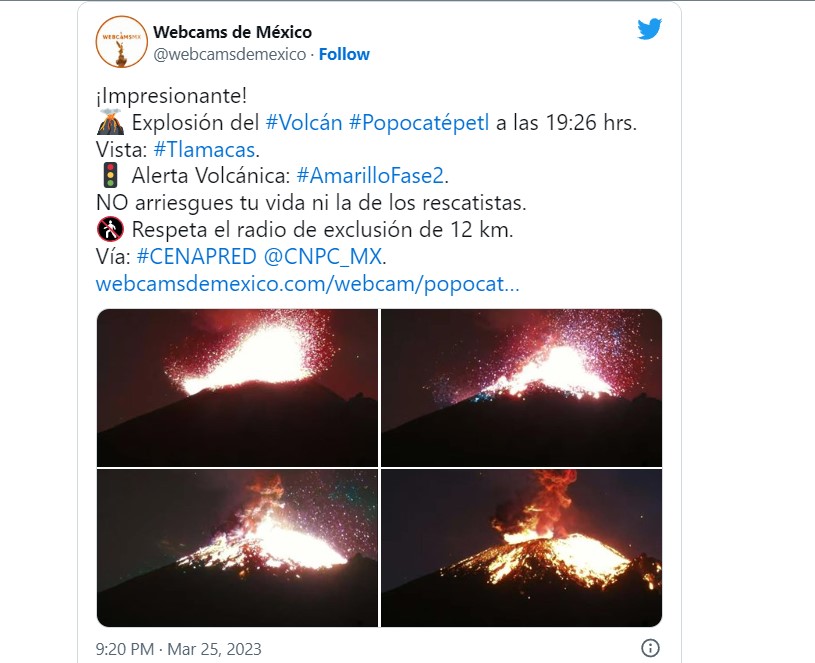Open the #CENAPRED hashtag link
Viewport: 815px width, 663px height.
(196, 257)
